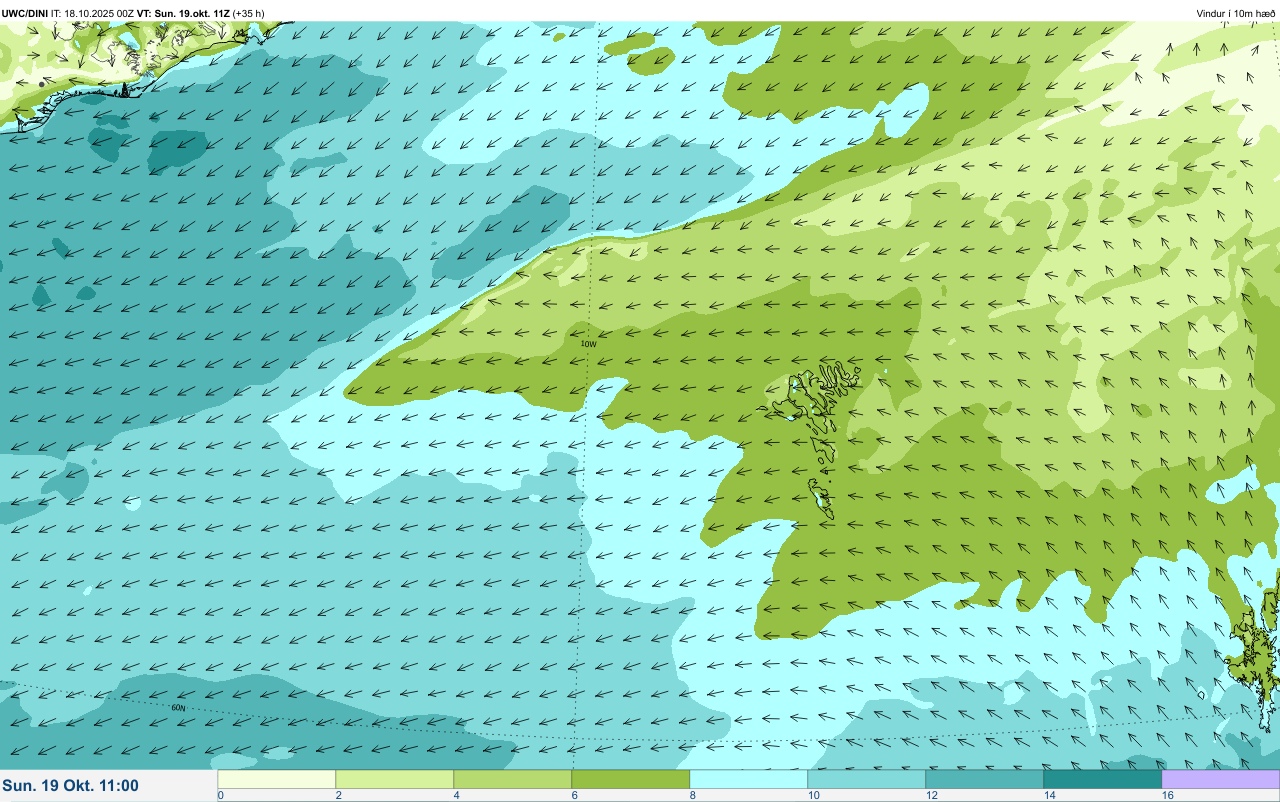
Task: Click the 0–2 pale yellow legend swatch
Action: (x=277, y=778)
